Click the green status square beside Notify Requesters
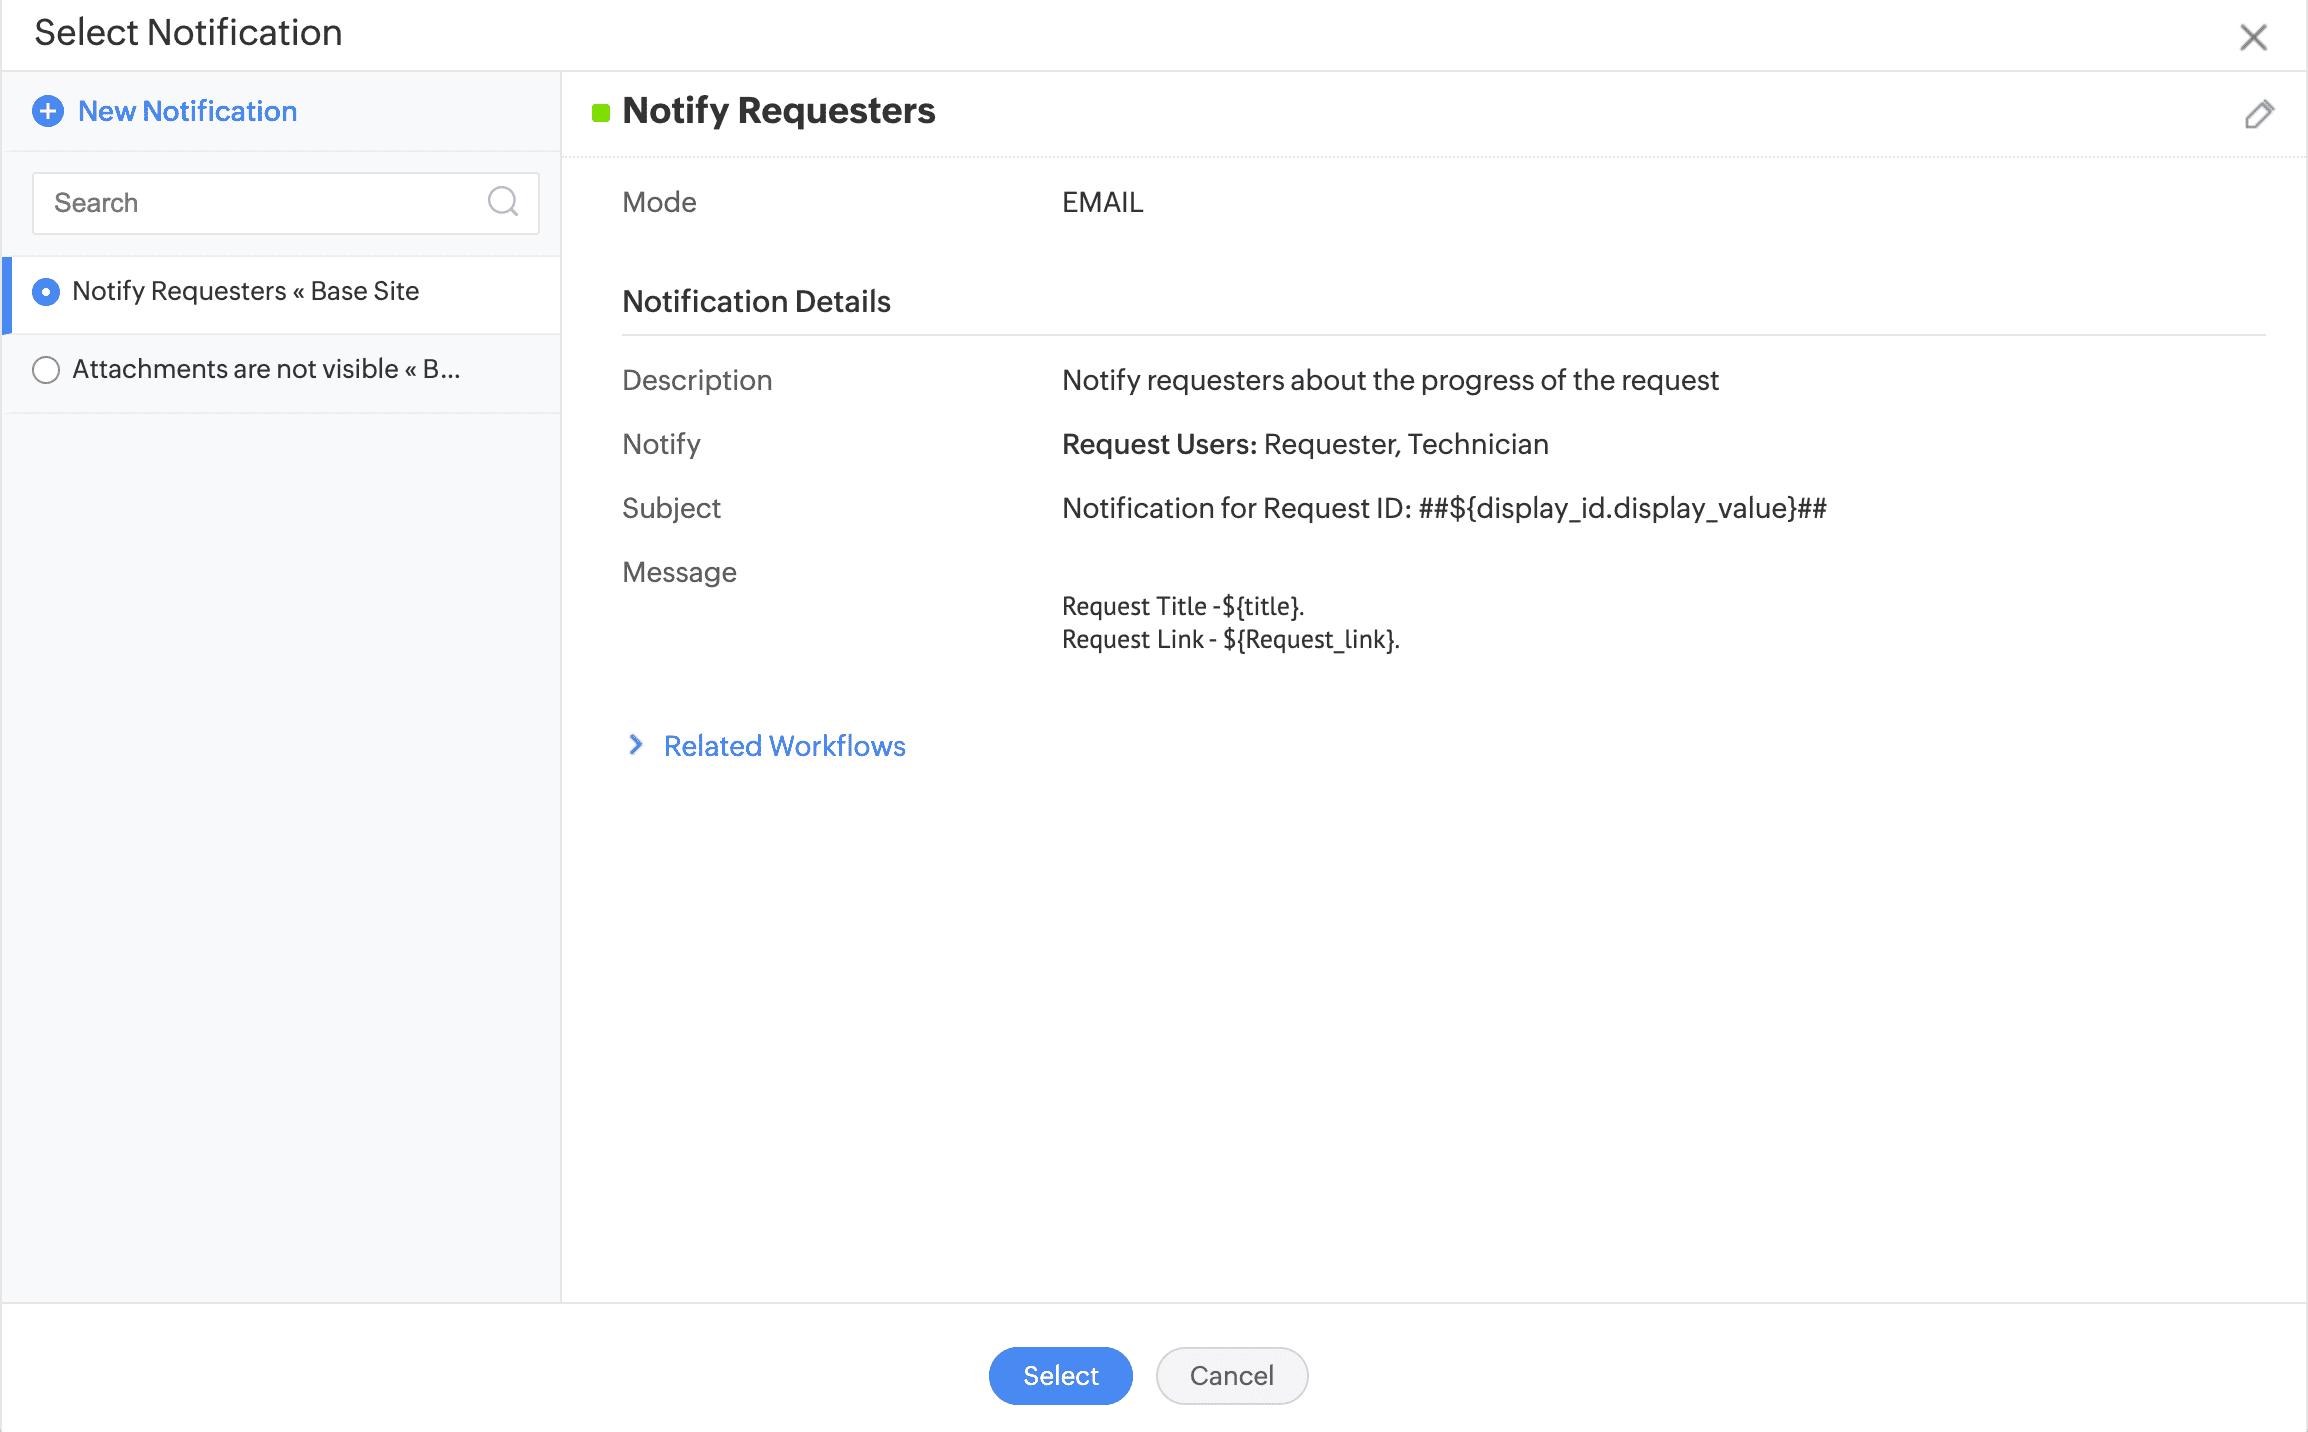 [601, 113]
